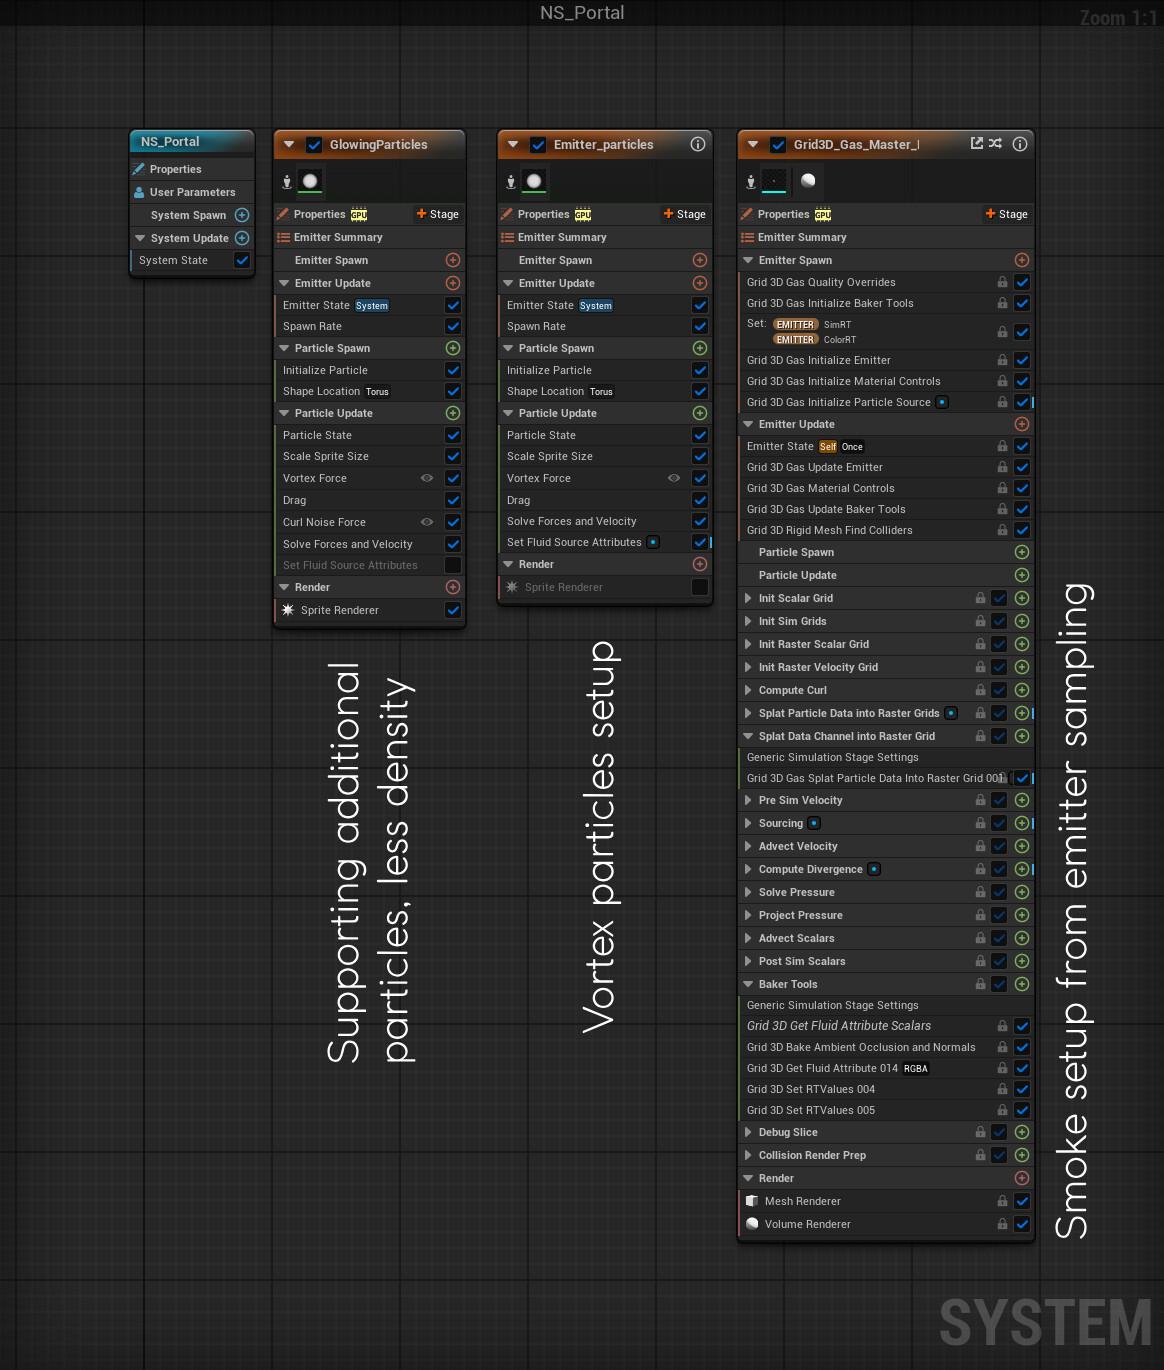Add a module to Grid3D Emitter Update
The image size is (1164, 1370).
pos(1022,424)
